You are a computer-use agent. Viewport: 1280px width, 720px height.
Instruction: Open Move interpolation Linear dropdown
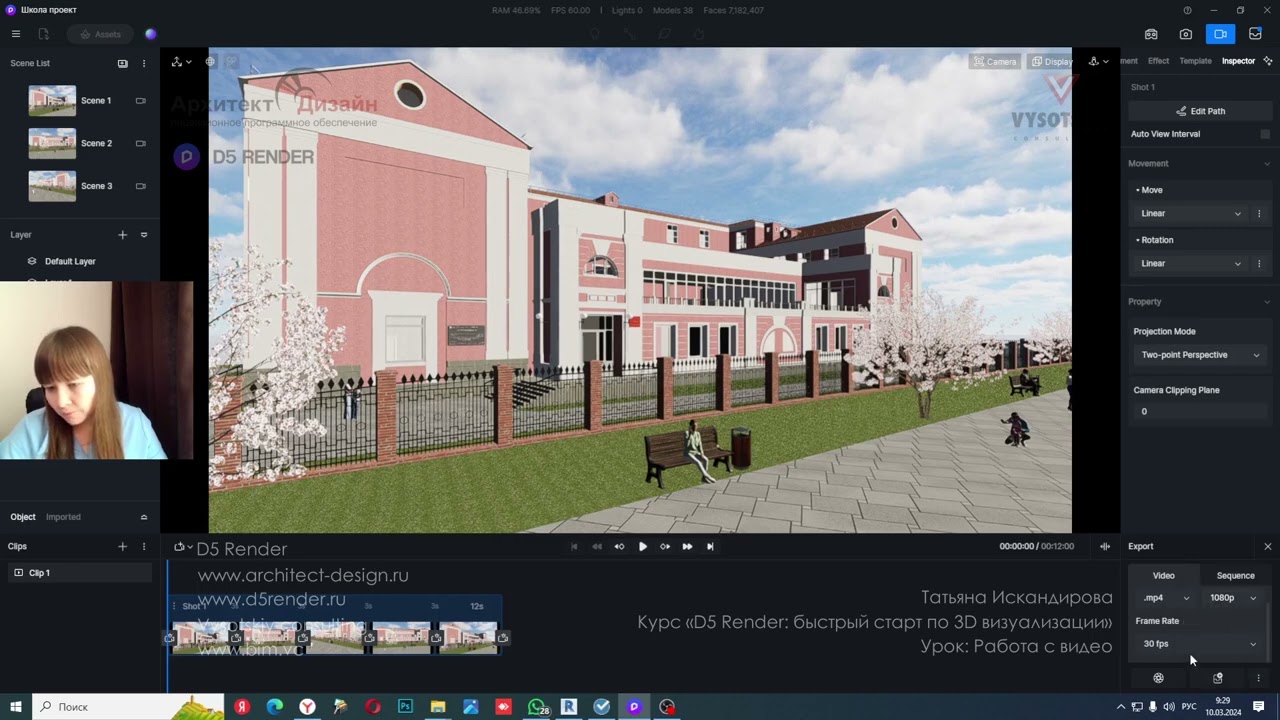coord(1191,214)
